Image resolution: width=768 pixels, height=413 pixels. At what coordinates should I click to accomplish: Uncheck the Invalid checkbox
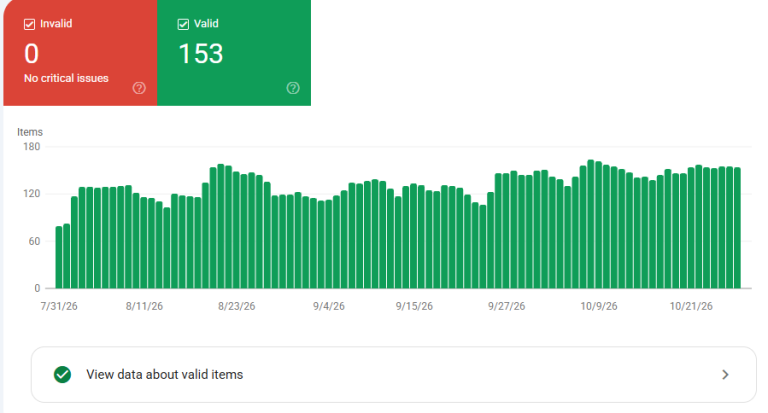point(29,24)
